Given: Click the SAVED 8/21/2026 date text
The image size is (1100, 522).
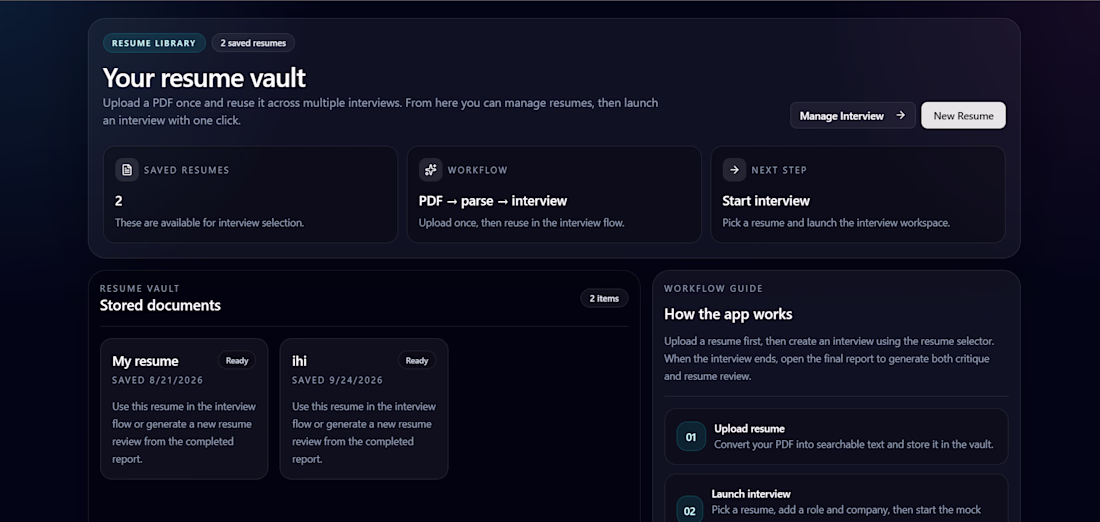Looking at the screenshot, I should 158,380.
